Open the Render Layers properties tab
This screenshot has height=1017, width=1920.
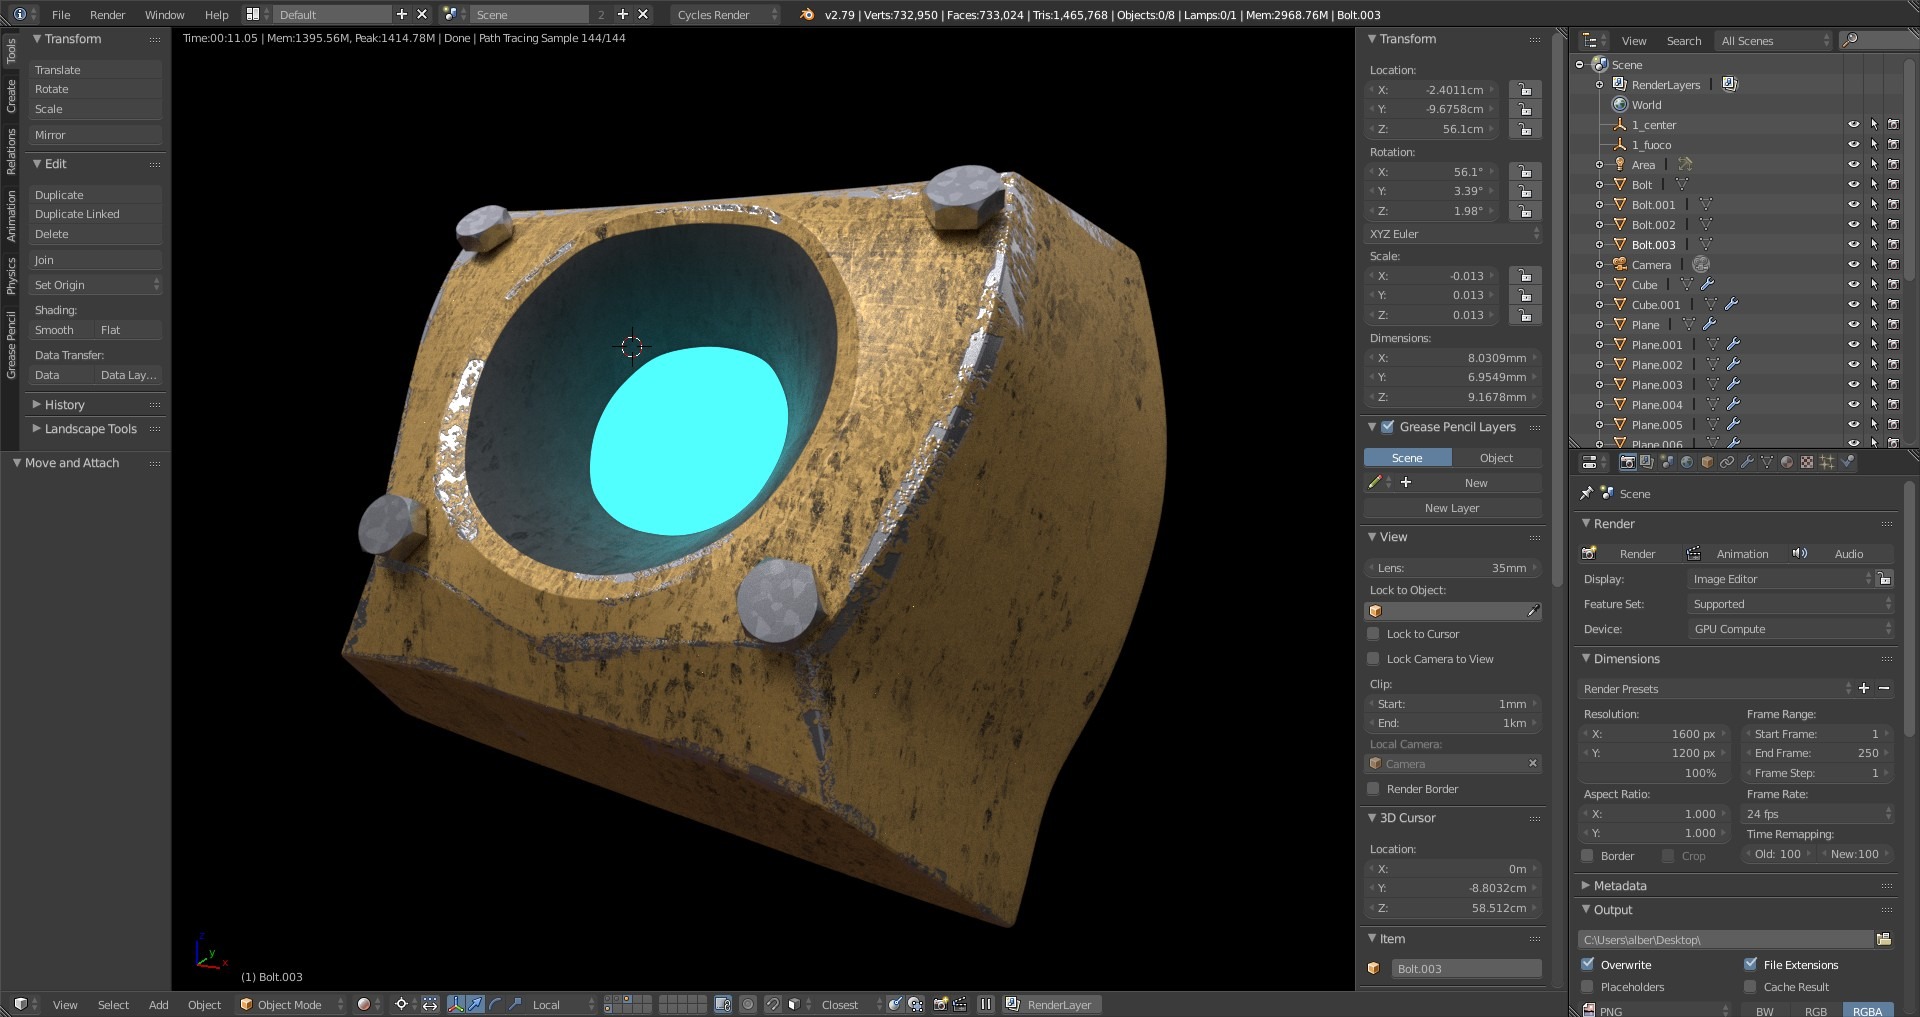click(1647, 462)
